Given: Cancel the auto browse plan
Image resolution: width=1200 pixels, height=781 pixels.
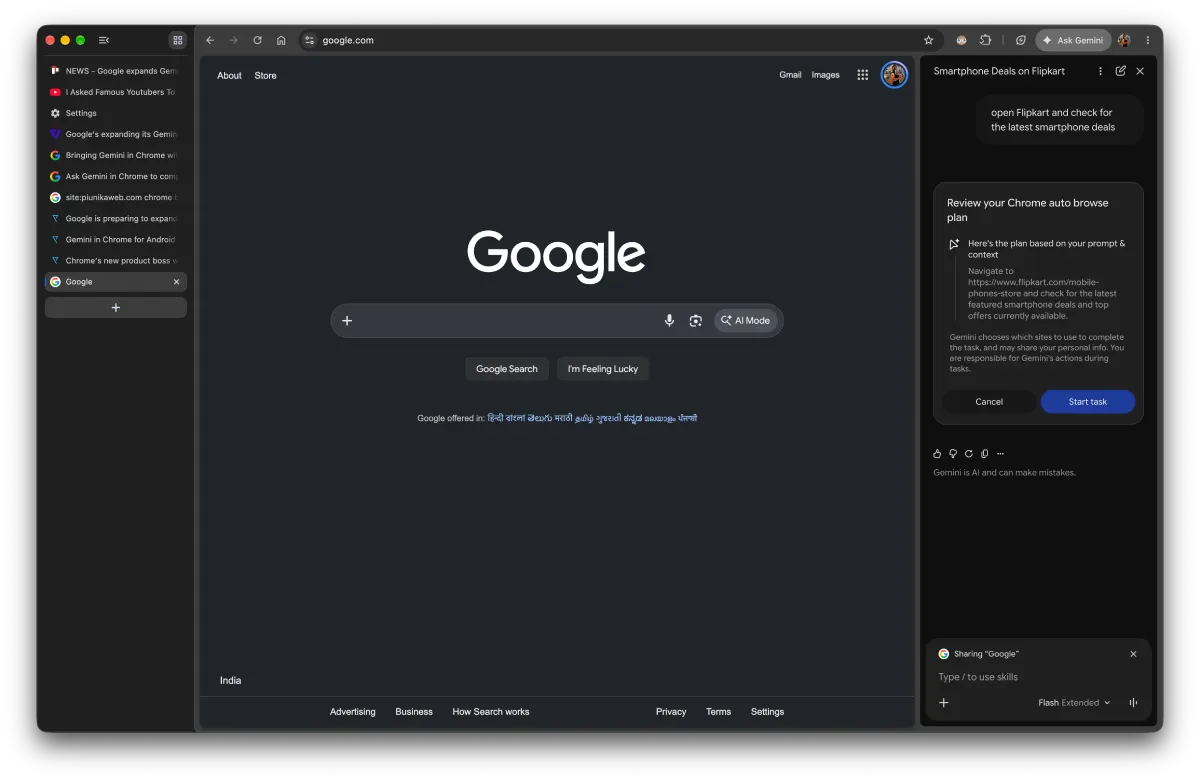Looking at the screenshot, I should coord(989,402).
